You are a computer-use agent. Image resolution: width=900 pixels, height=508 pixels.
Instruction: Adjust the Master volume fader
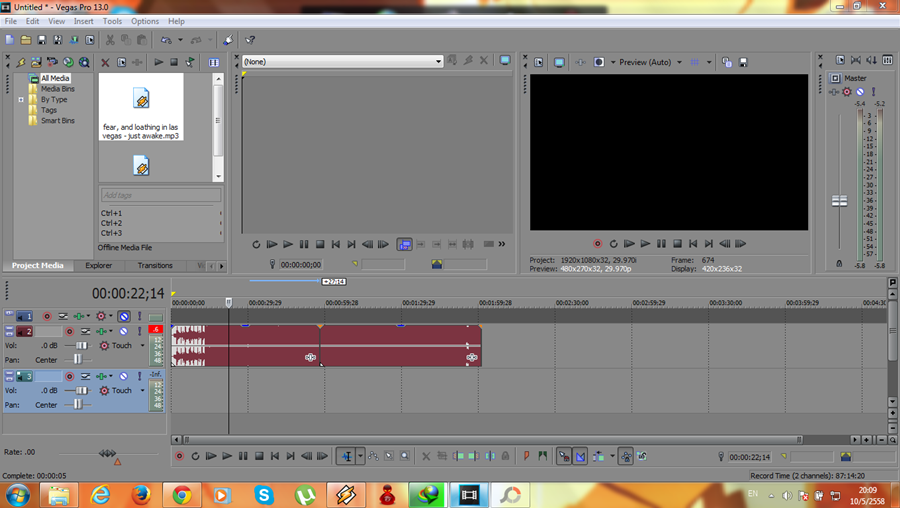tap(839, 201)
